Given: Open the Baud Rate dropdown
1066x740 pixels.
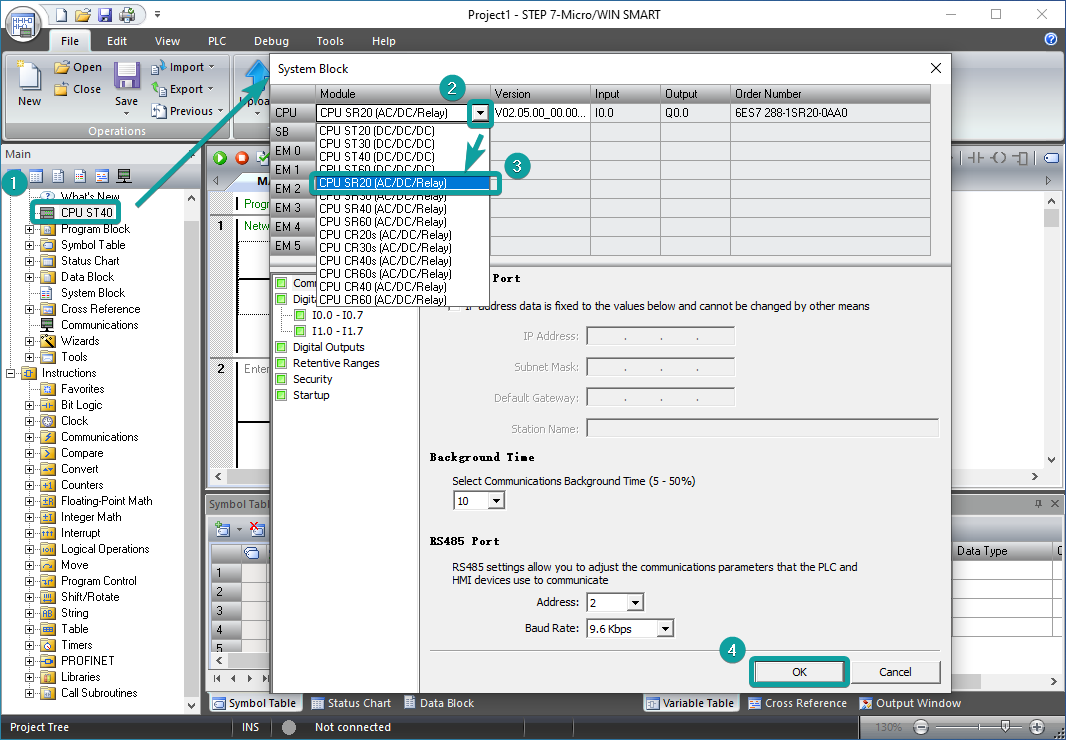Looking at the screenshot, I should coord(666,628).
